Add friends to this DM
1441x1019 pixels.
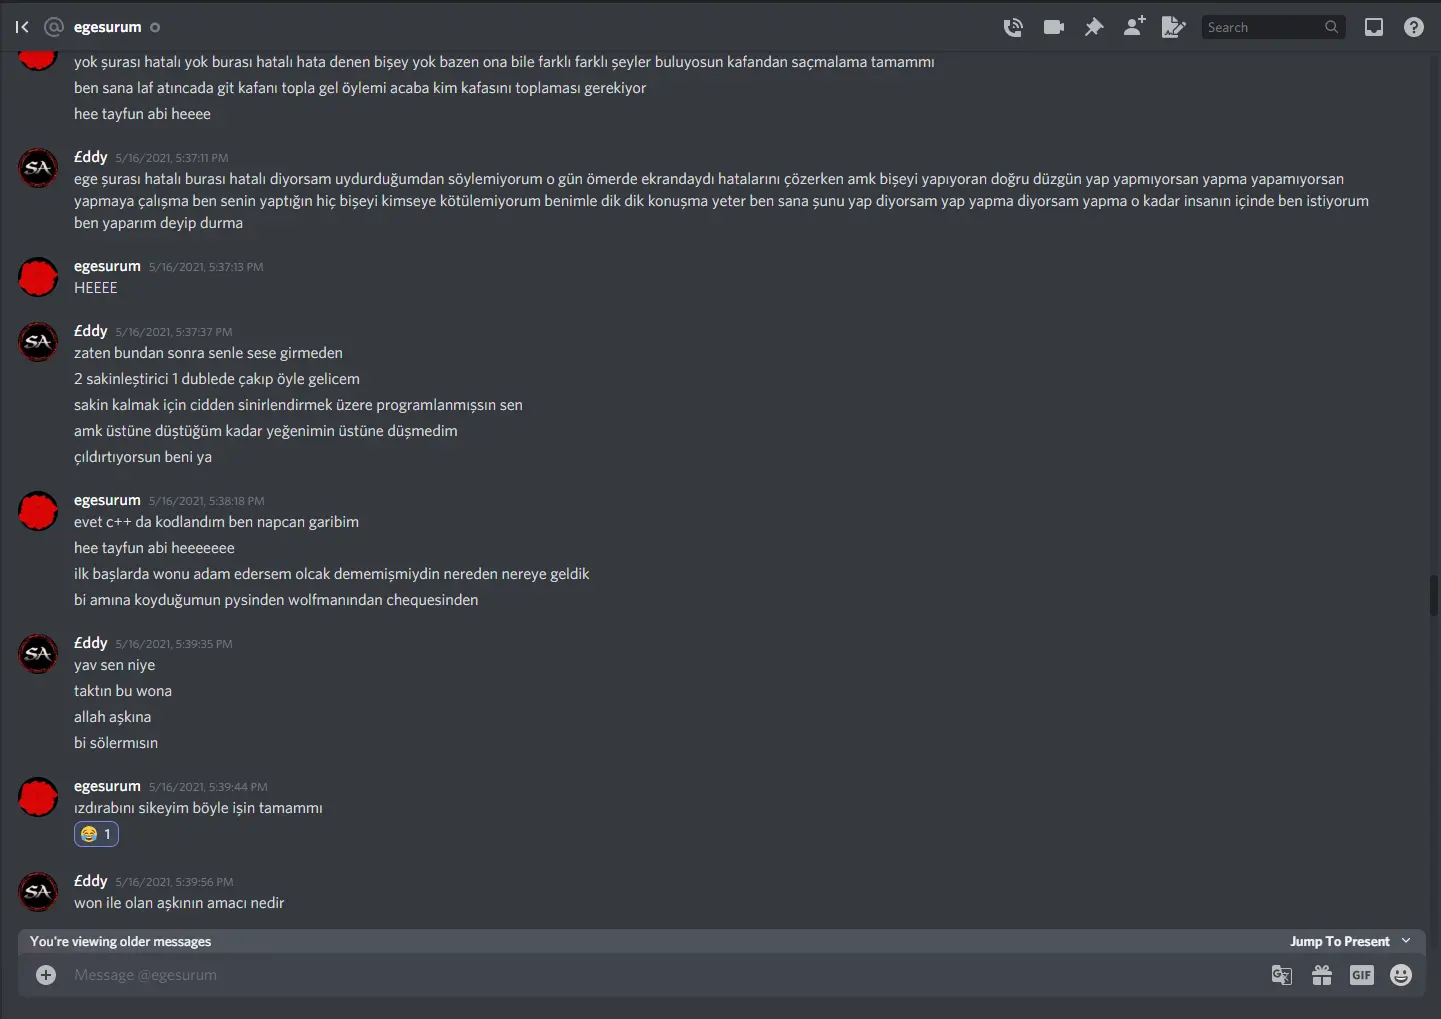tap(1134, 27)
